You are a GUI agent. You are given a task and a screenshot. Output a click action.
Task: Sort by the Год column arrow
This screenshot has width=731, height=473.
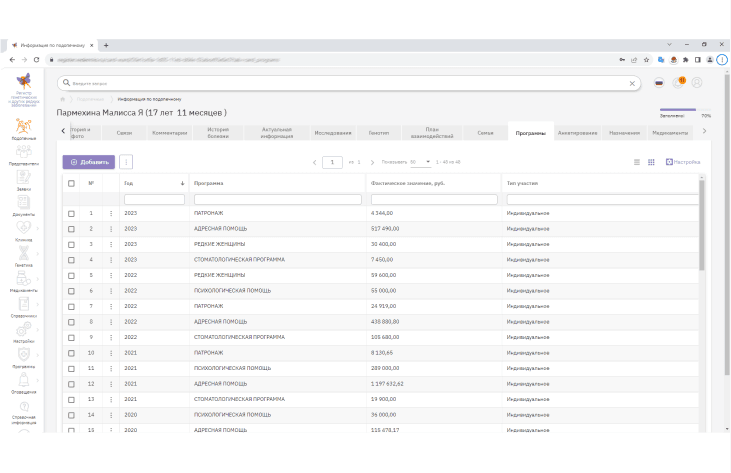pos(182,184)
